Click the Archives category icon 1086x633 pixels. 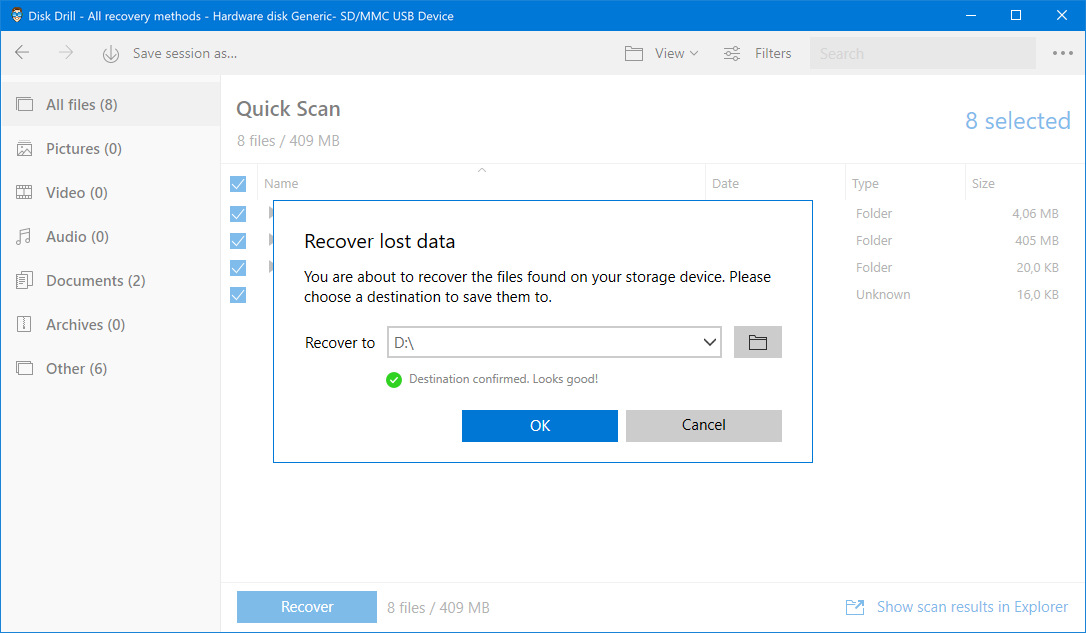pos(24,324)
